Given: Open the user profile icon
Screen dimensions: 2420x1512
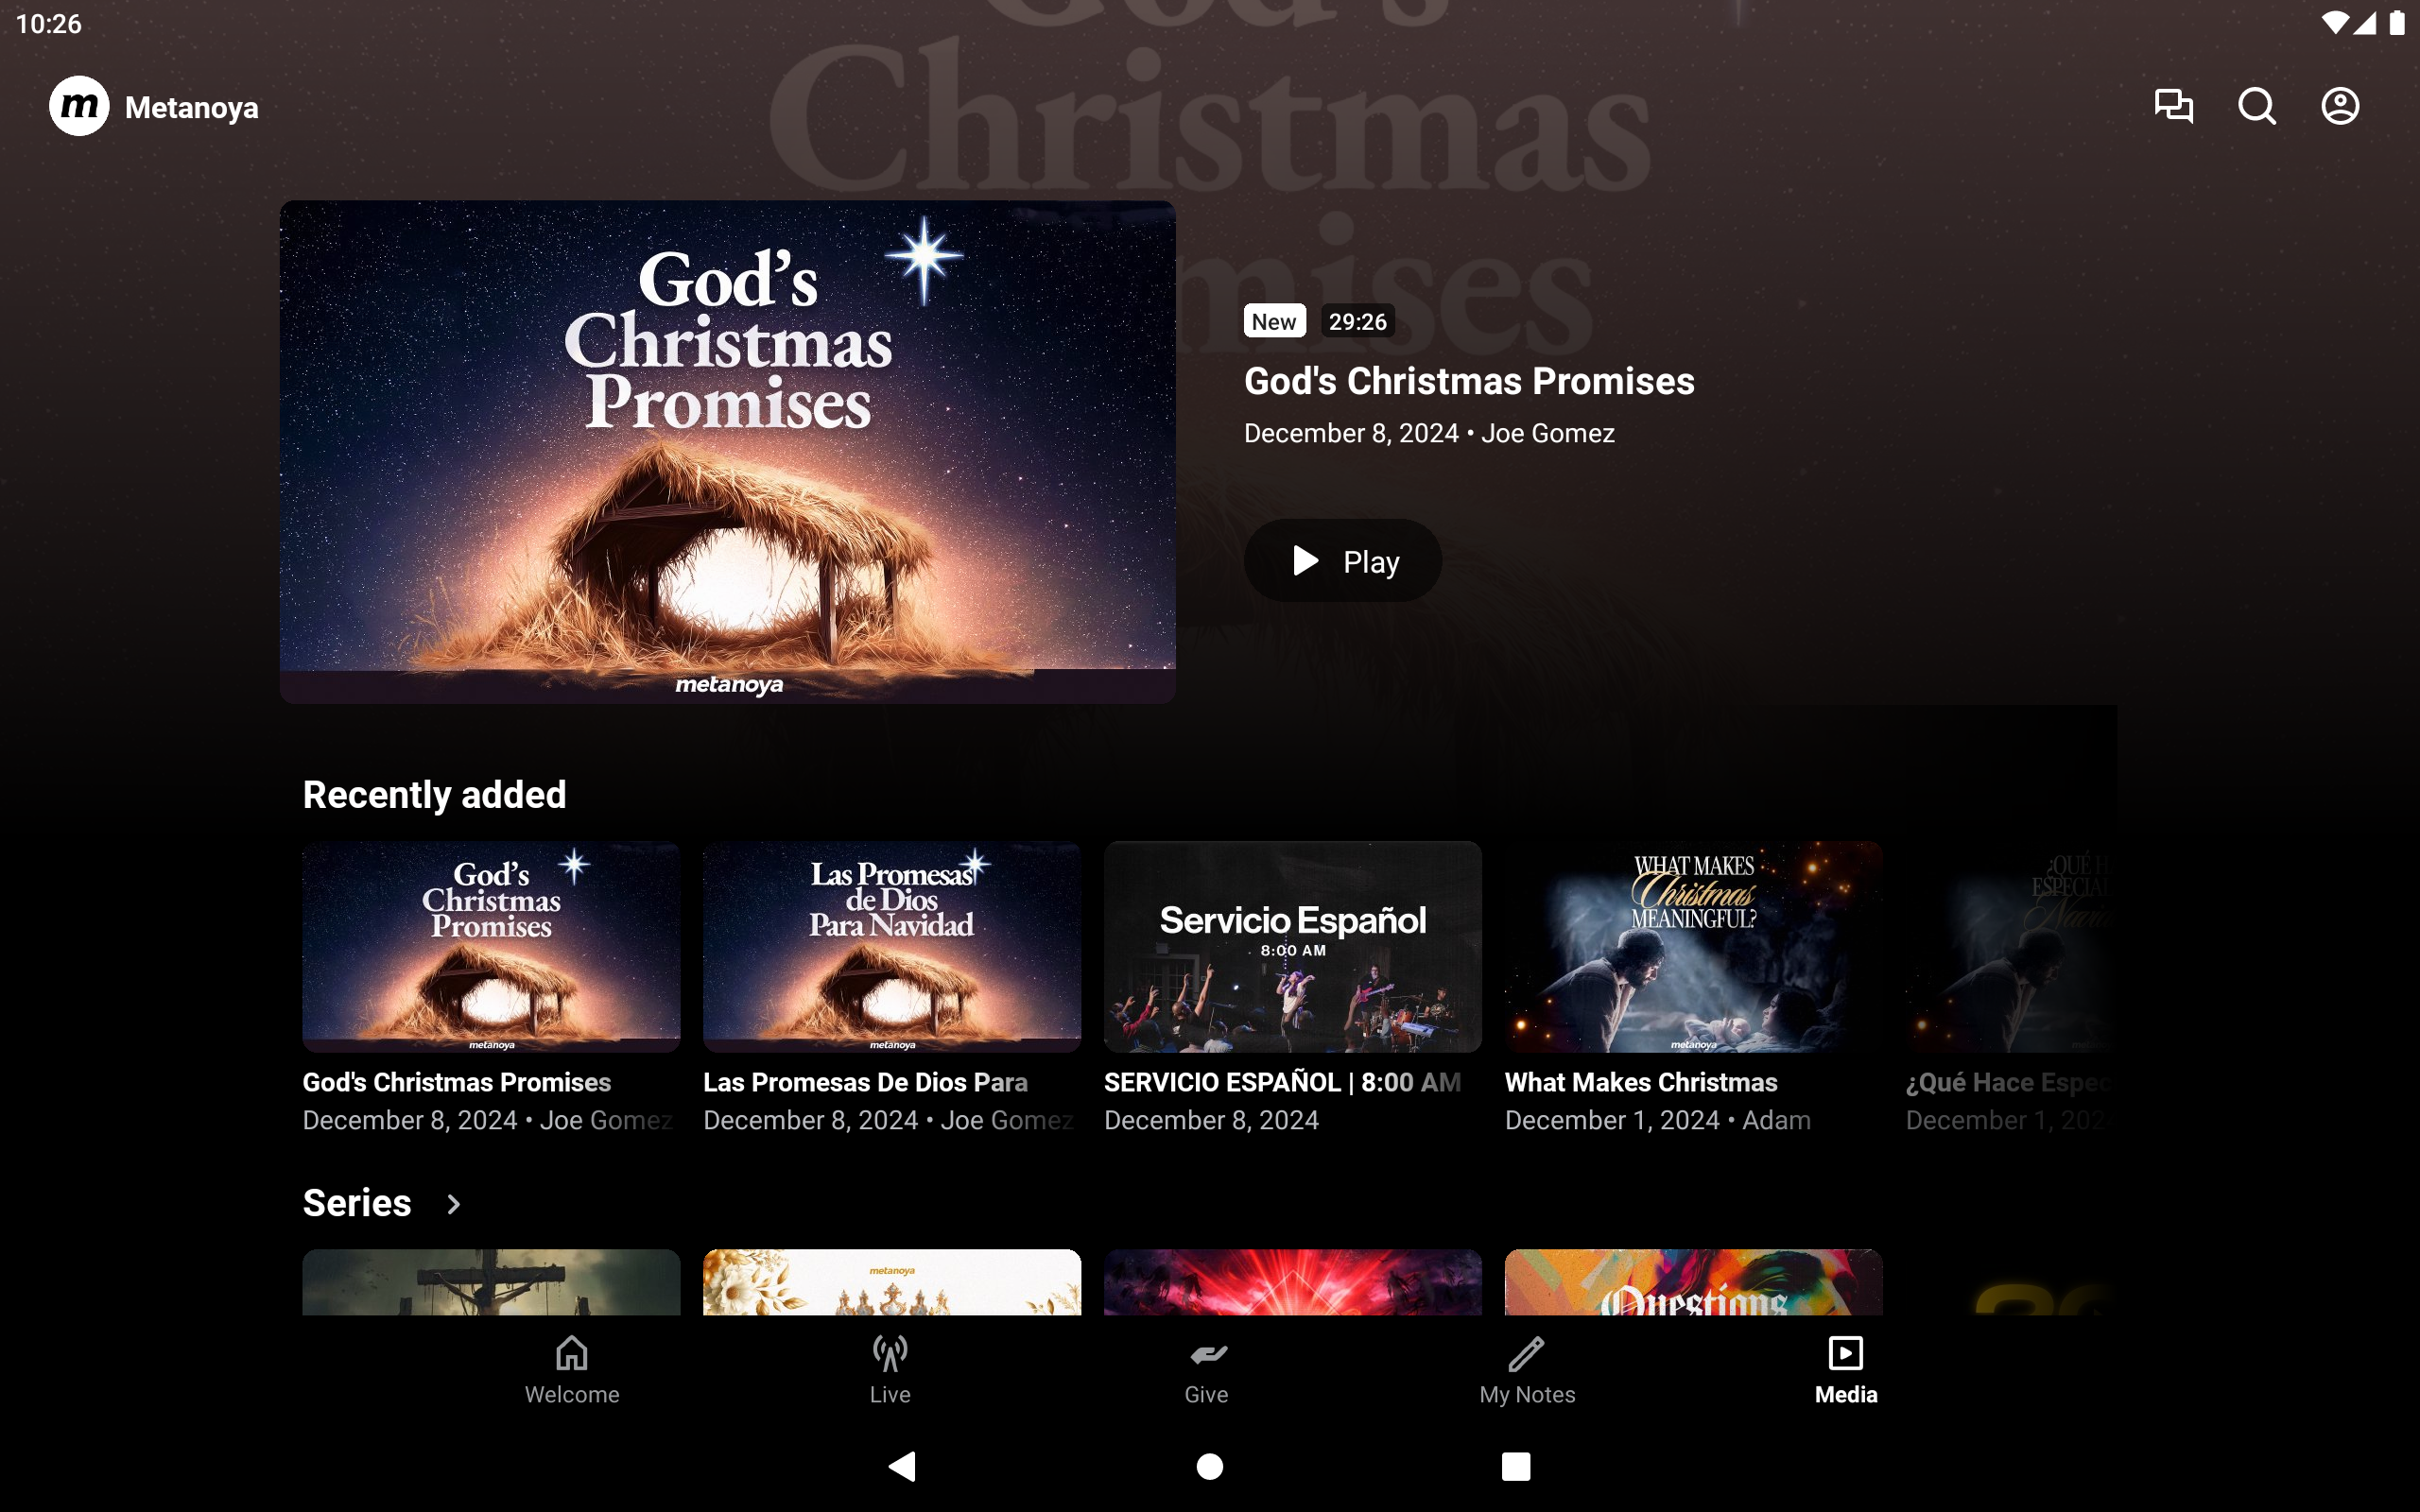Looking at the screenshot, I should click(2340, 106).
